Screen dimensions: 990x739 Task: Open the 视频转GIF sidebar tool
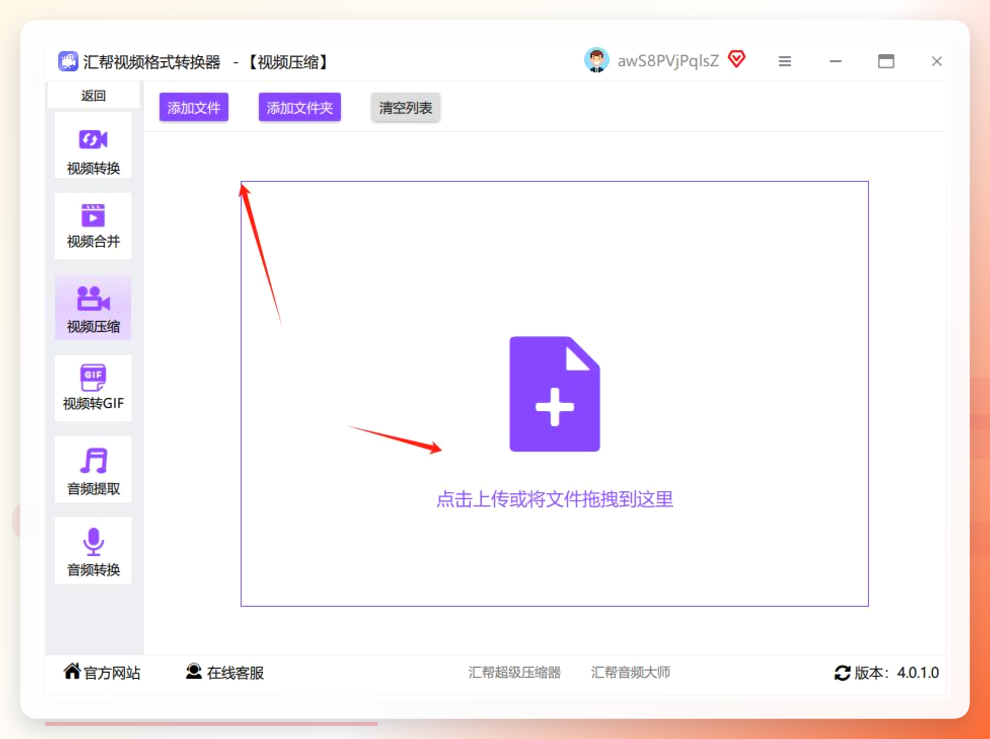tap(93, 388)
